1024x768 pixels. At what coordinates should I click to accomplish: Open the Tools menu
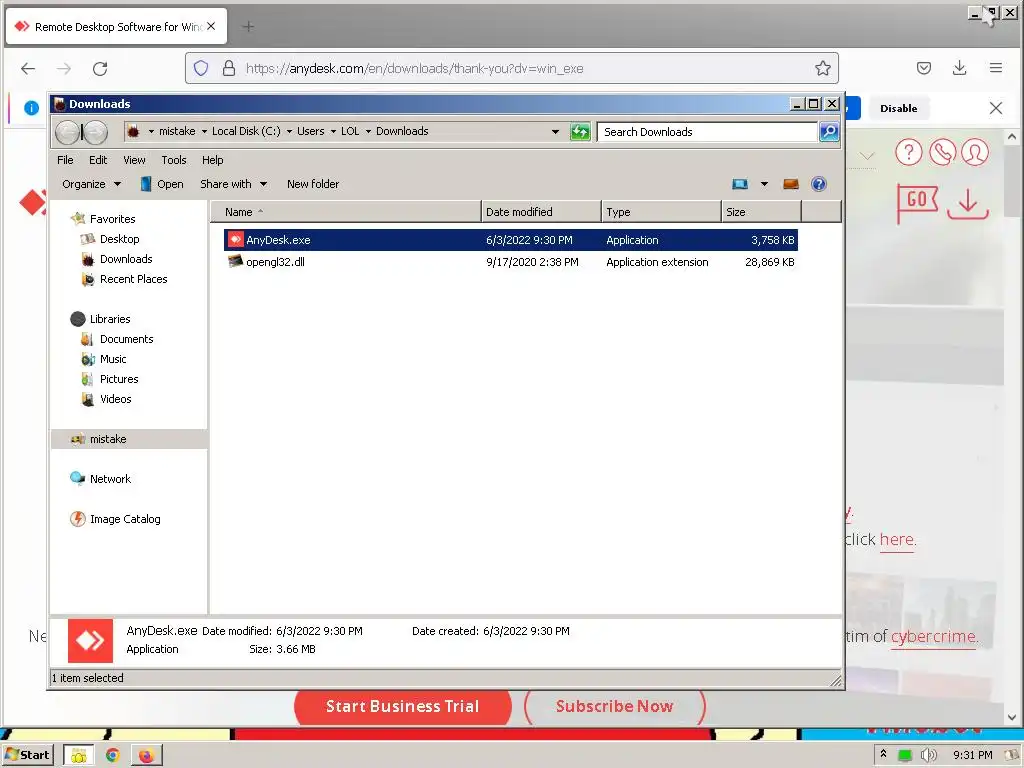pos(174,160)
